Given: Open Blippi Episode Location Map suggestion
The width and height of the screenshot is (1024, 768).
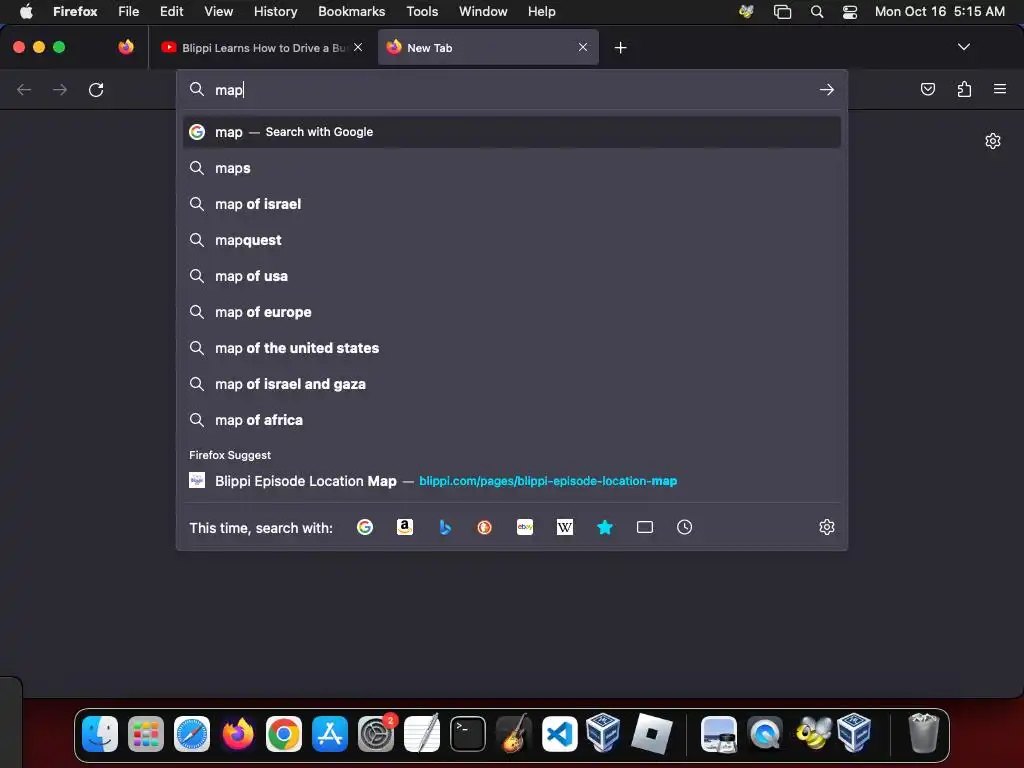Looking at the screenshot, I should (x=512, y=481).
